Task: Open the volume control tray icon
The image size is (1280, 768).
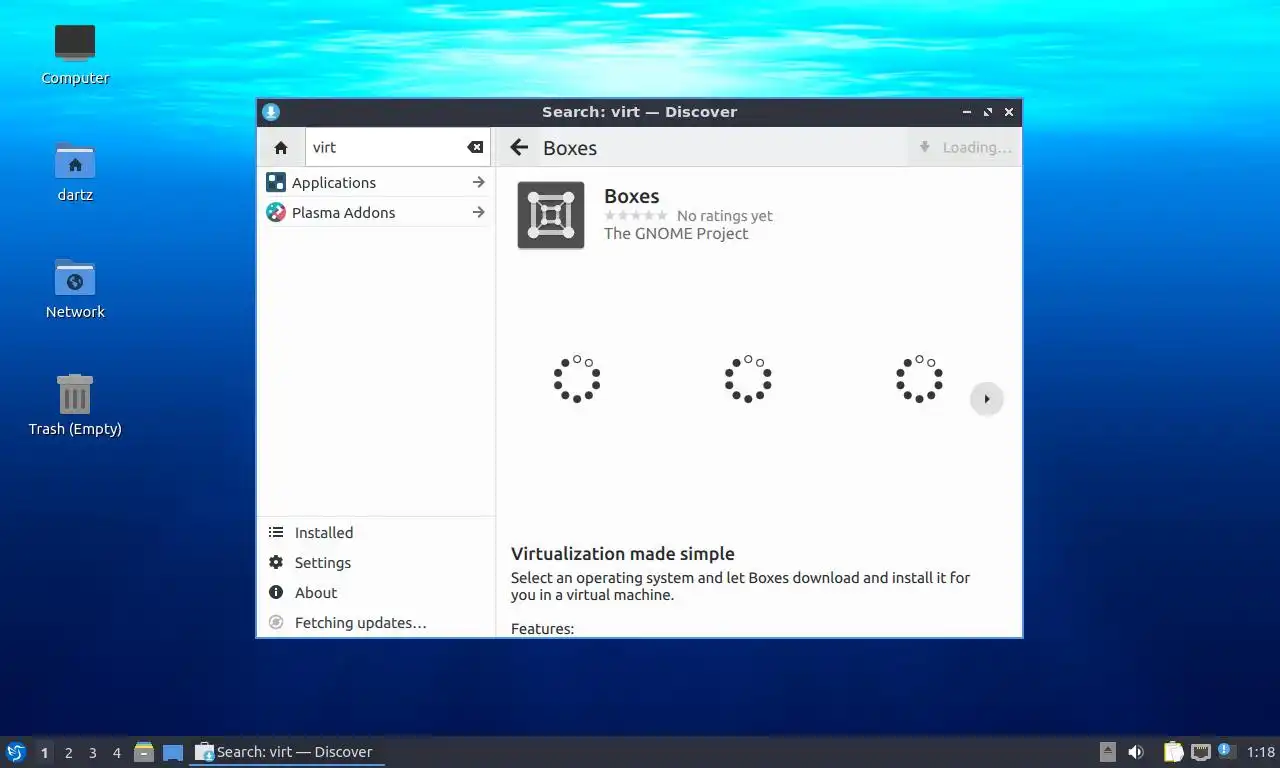Action: [1136, 752]
